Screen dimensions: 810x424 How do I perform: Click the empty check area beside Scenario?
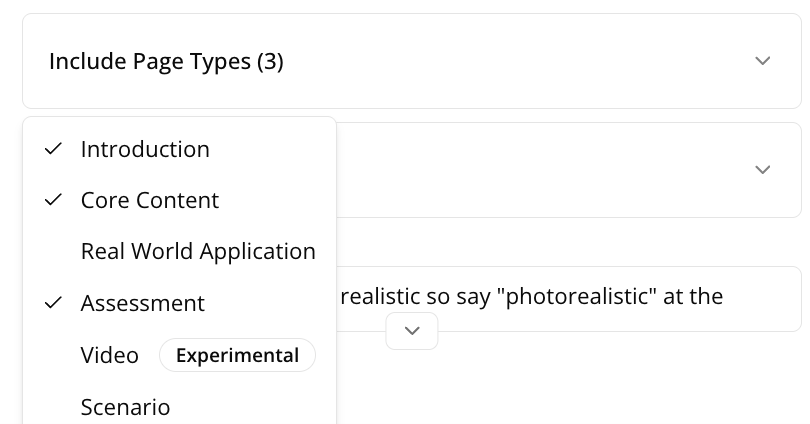(54, 407)
